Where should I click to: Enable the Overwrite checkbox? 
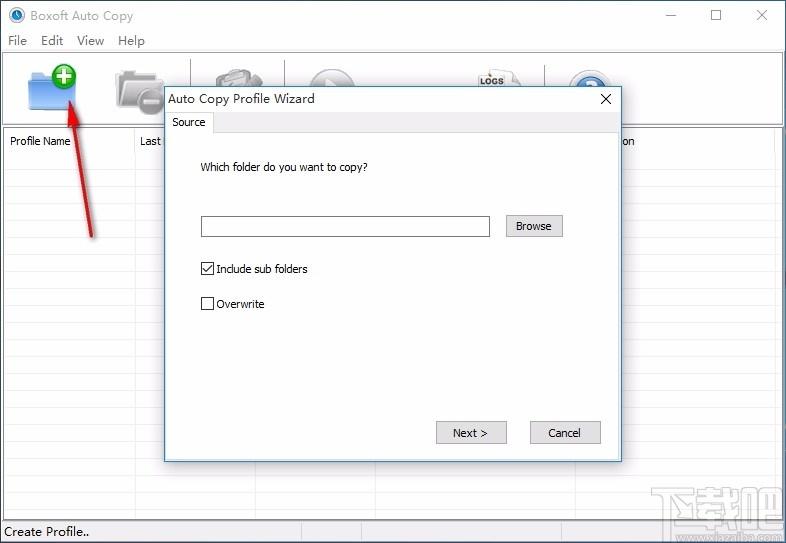pos(207,304)
